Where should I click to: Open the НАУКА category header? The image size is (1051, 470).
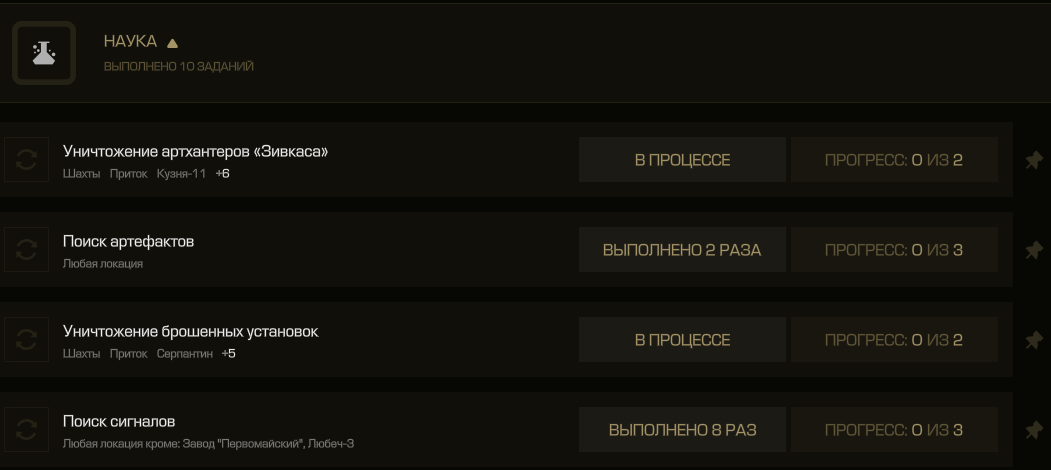tap(130, 42)
